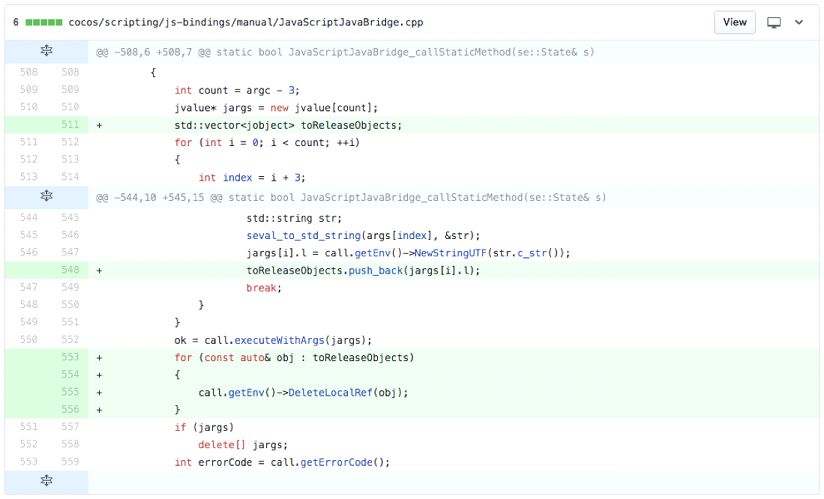
Task: Click the plus marker on line 556
Action: pos(99,410)
